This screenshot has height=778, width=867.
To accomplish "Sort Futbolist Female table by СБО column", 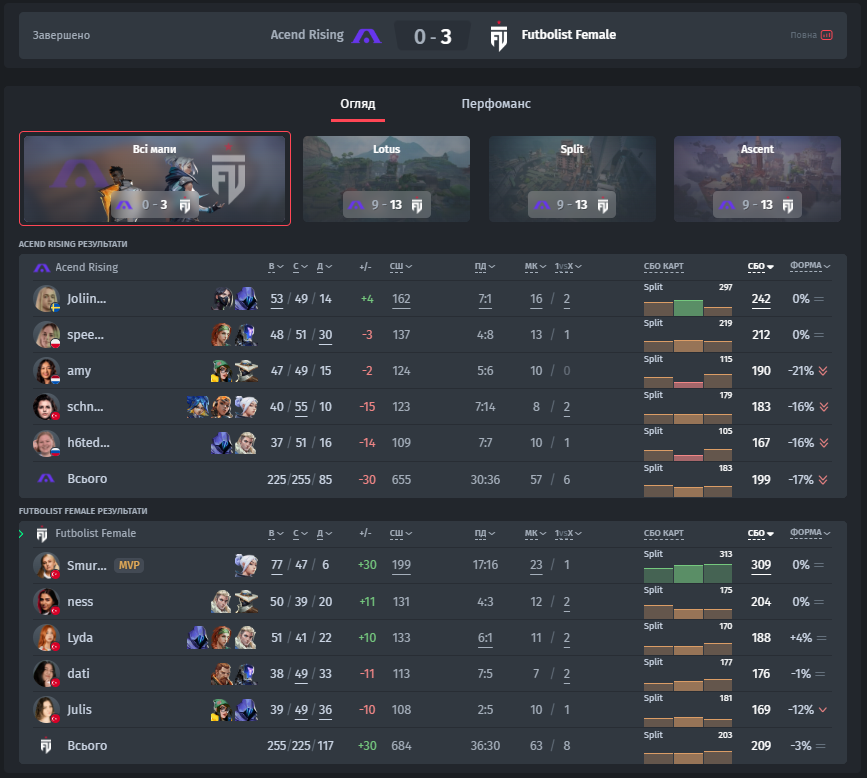I will (x=761, y=534).
